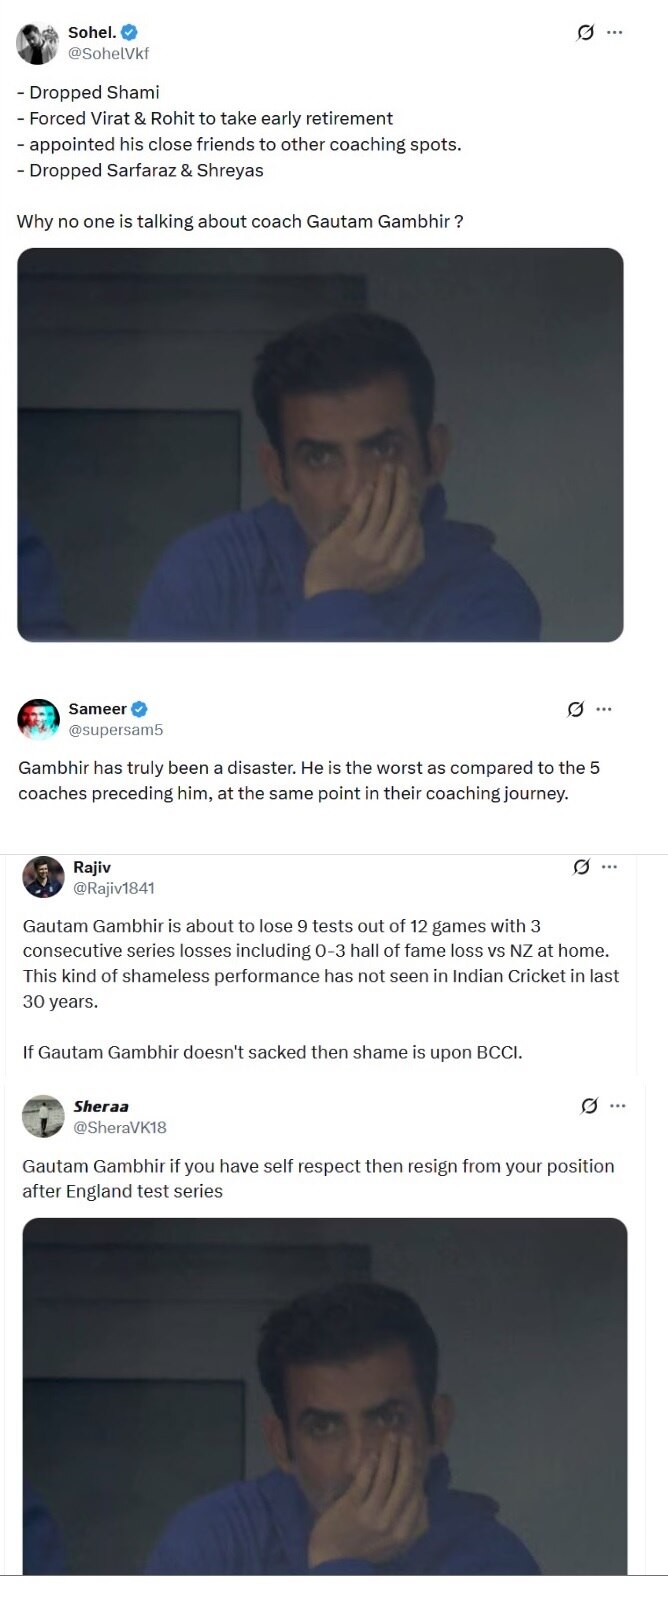Open more options menu on Rajiv's tweet
The height and width of the screenshot is (1600, 668).
(611, 866)
